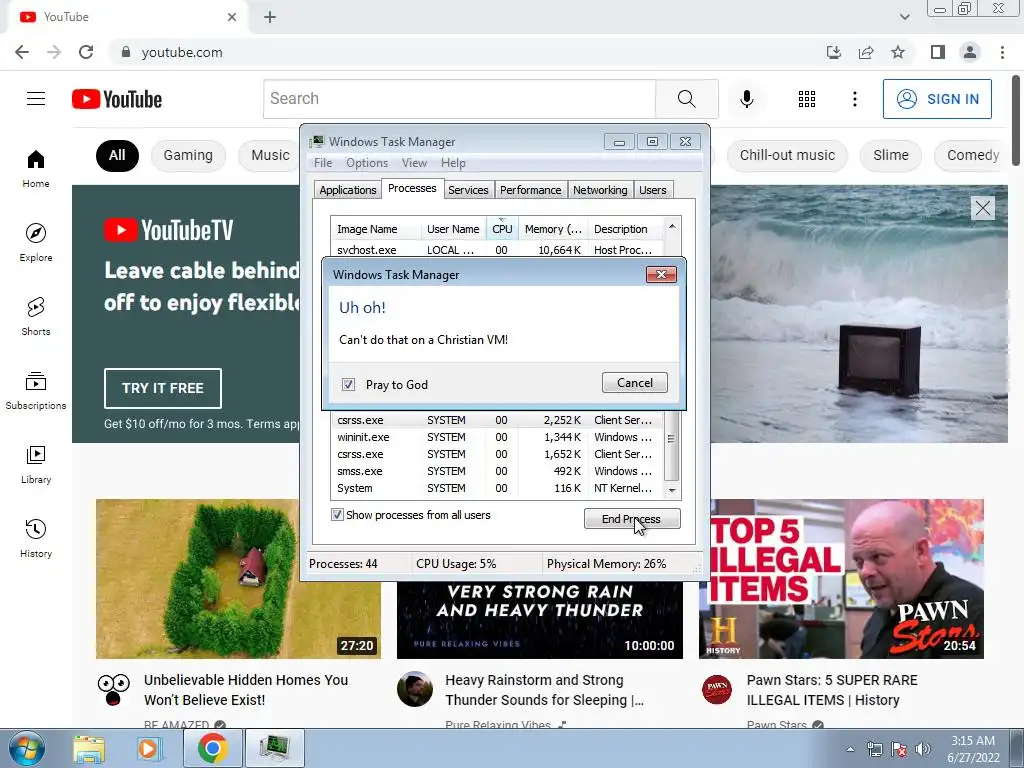The width and height of the screenshot is (1024, 768).
Task: Click the YouTube logo
Action: pos(117,99)
